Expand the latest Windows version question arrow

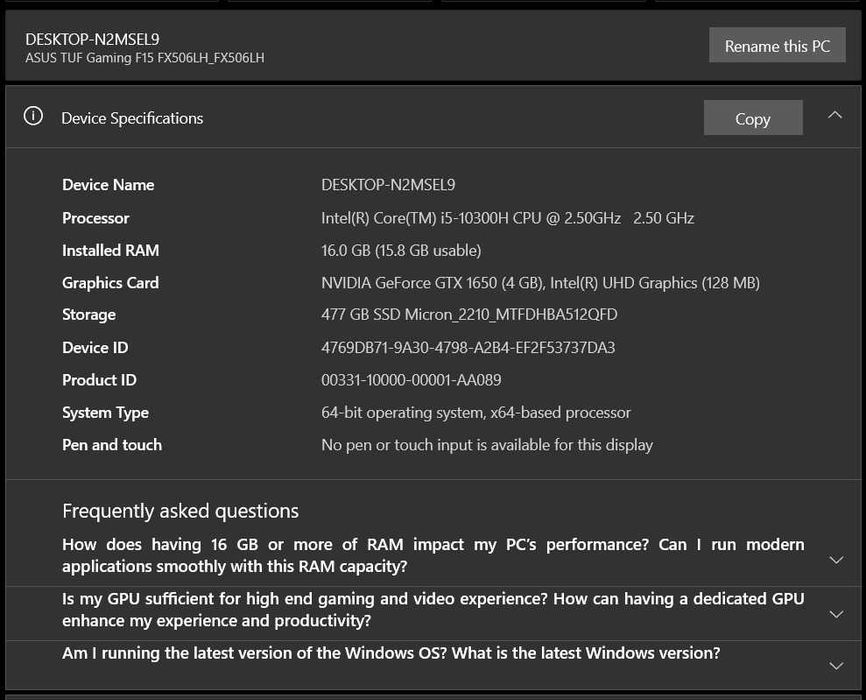[x=837, y=666]
